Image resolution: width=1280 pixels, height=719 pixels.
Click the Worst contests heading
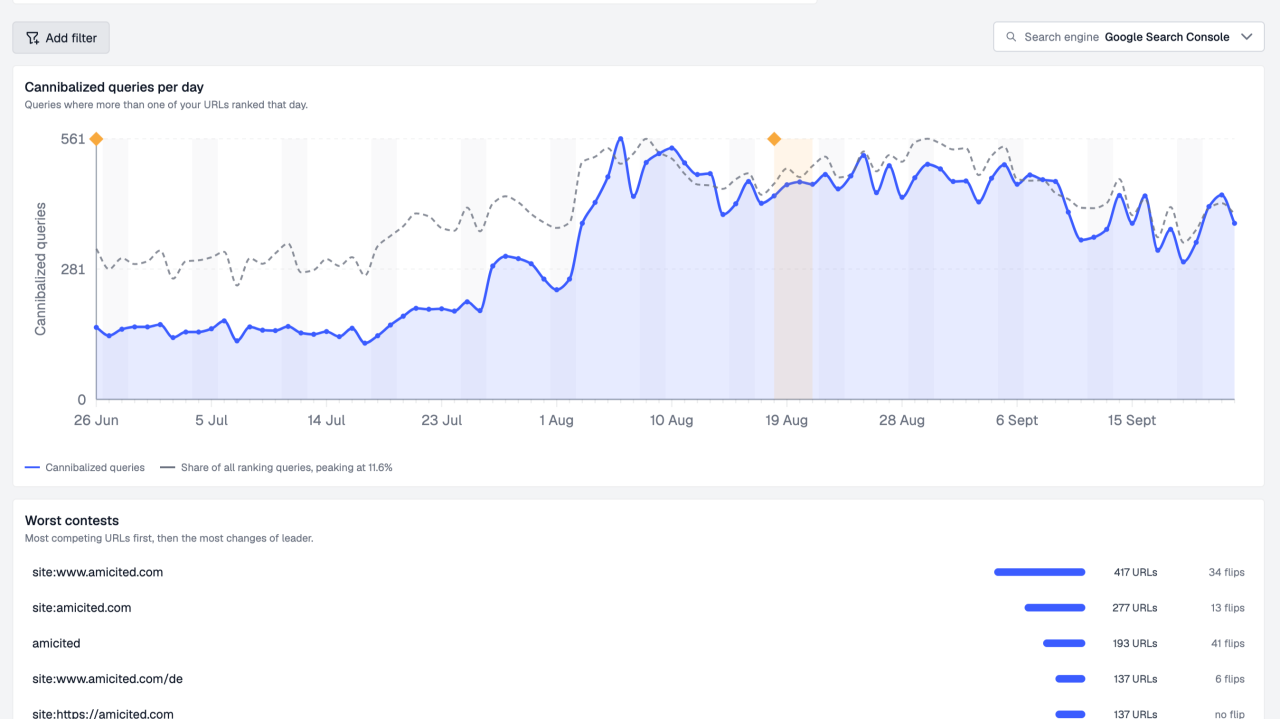72,520
